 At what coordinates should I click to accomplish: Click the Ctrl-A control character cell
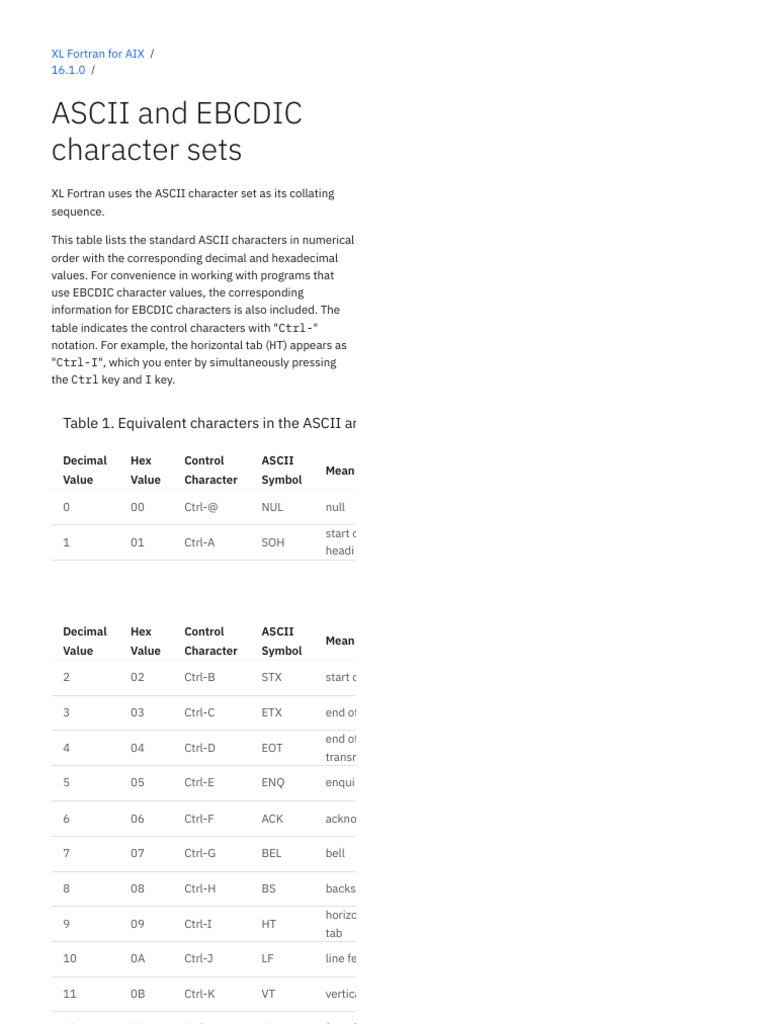tap(200, 542)
